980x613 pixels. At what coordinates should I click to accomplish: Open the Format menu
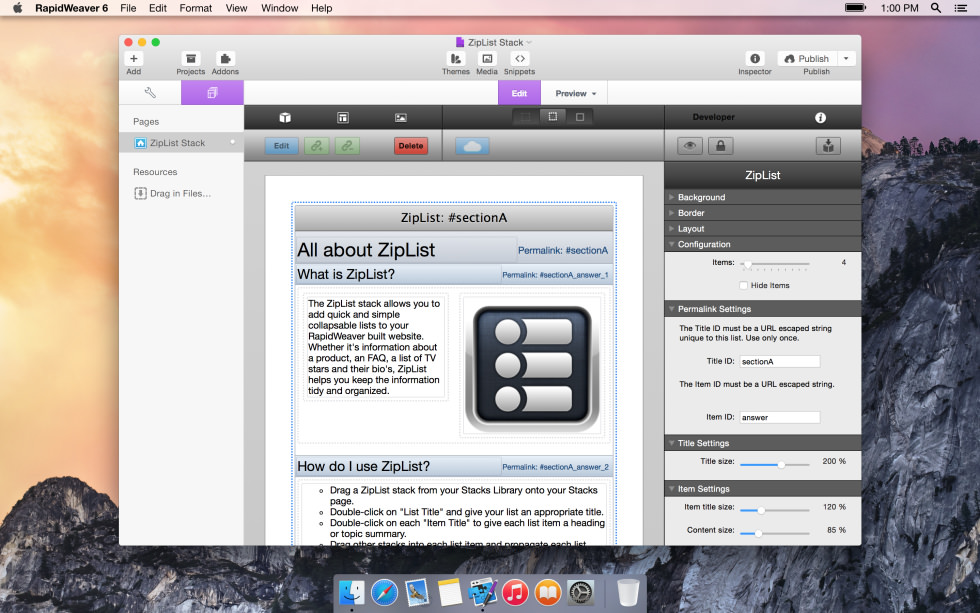(x=196, y=8)
